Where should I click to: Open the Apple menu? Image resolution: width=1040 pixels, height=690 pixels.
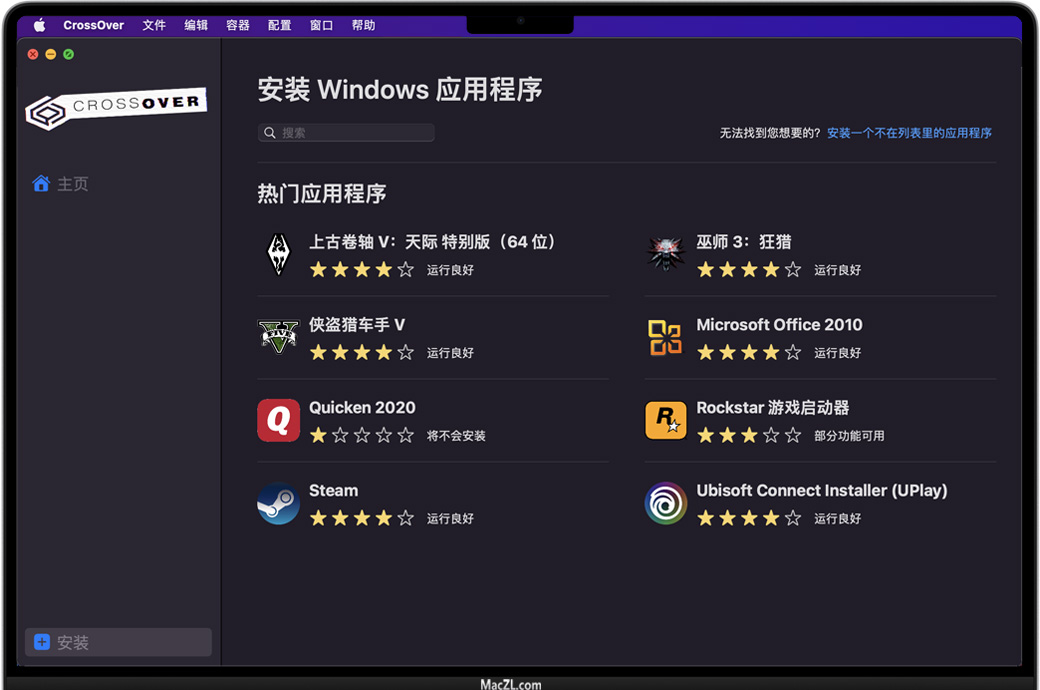tap(40, 25)
